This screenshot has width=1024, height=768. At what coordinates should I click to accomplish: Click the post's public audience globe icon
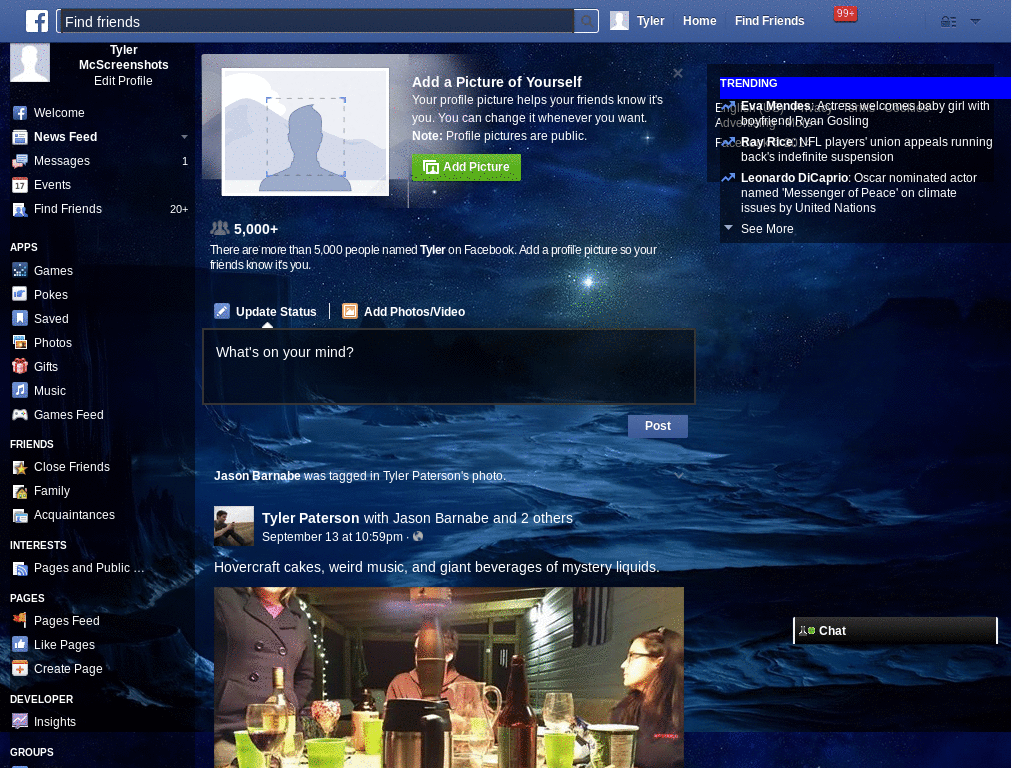click(418, 537)
